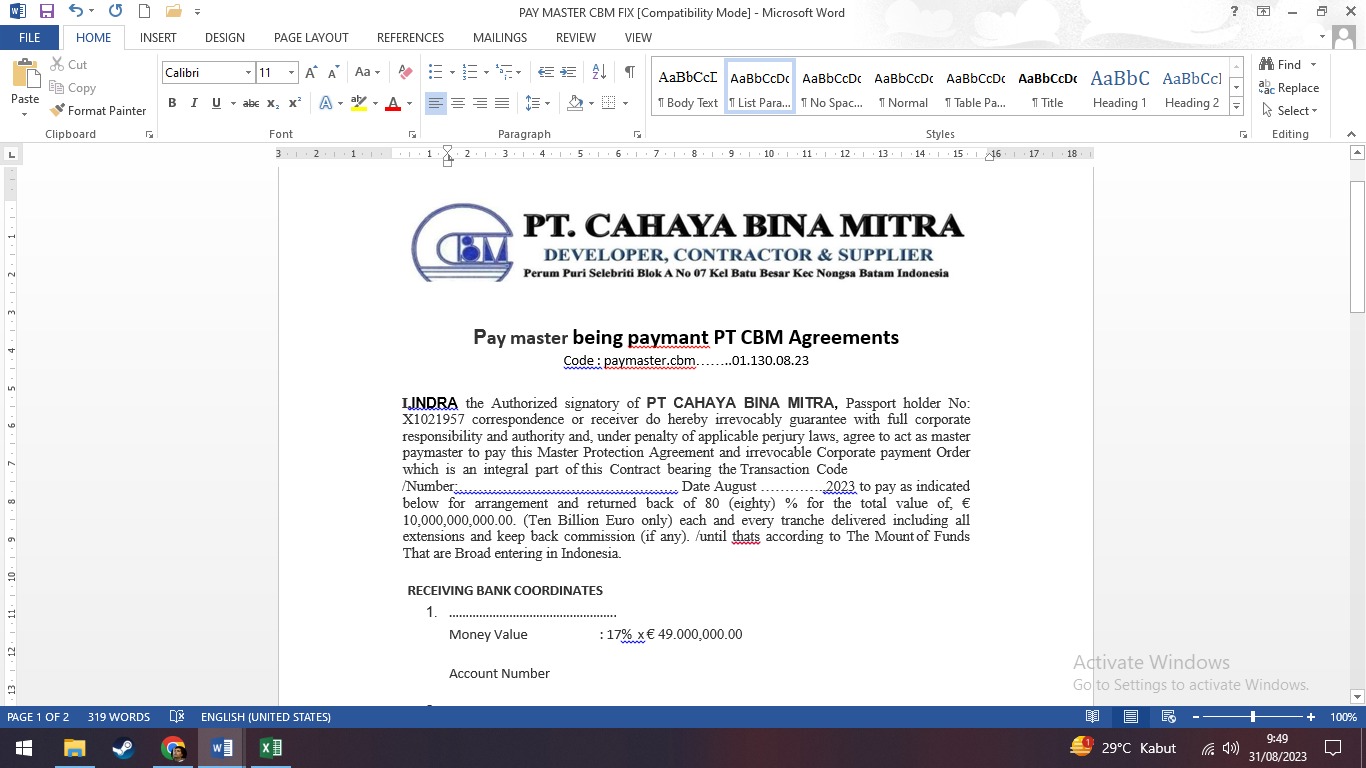Open the font size dropdown
This screenshot has width=1366, height=768.
coord(291,73)
